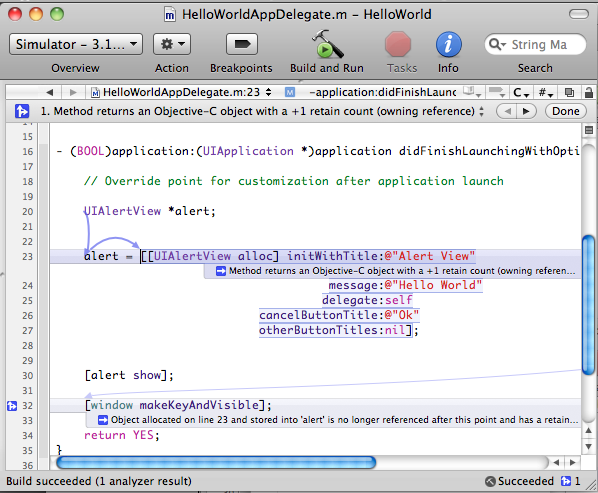Click the horizontal scroll right arrow
The height and width of the screenshot is (493, 598).
(572, 462)
